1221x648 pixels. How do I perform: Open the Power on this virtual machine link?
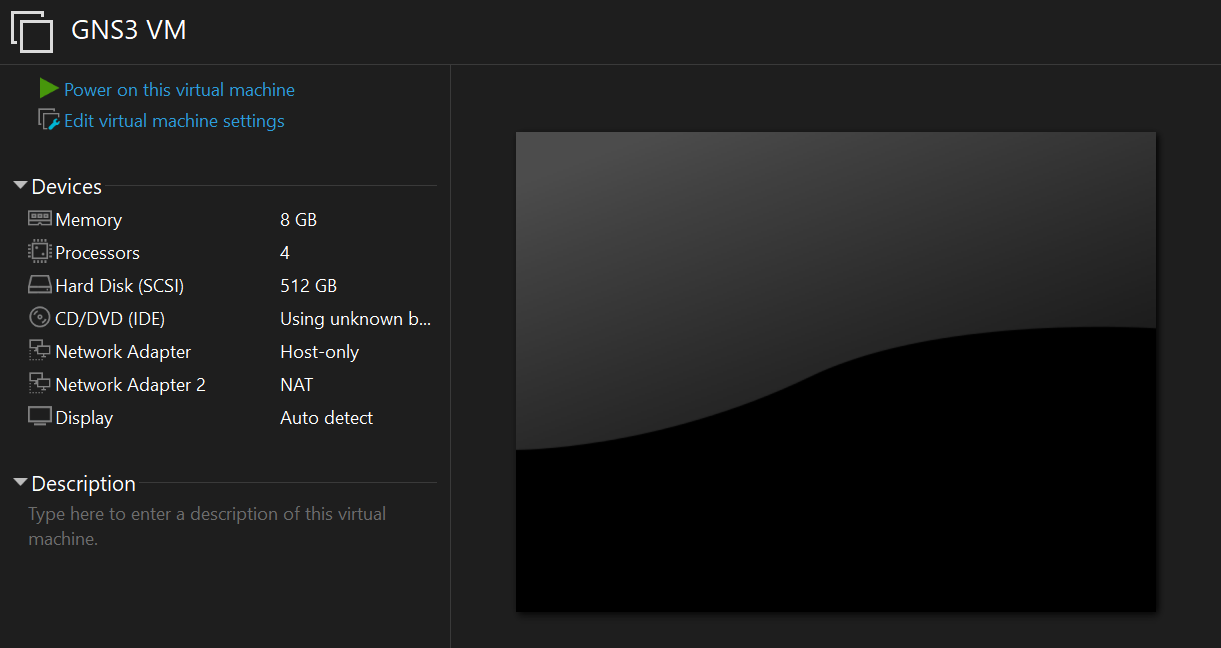click(x=179, y=90)
